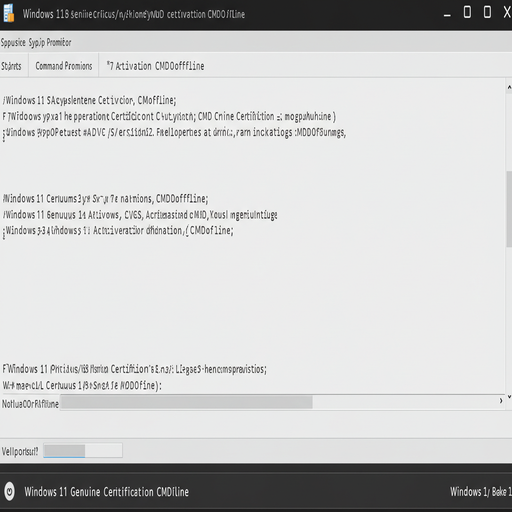This screenshot has width=512, height=512.
Task: Open the 'Sppusice' menu item
Action: (13, 43)
